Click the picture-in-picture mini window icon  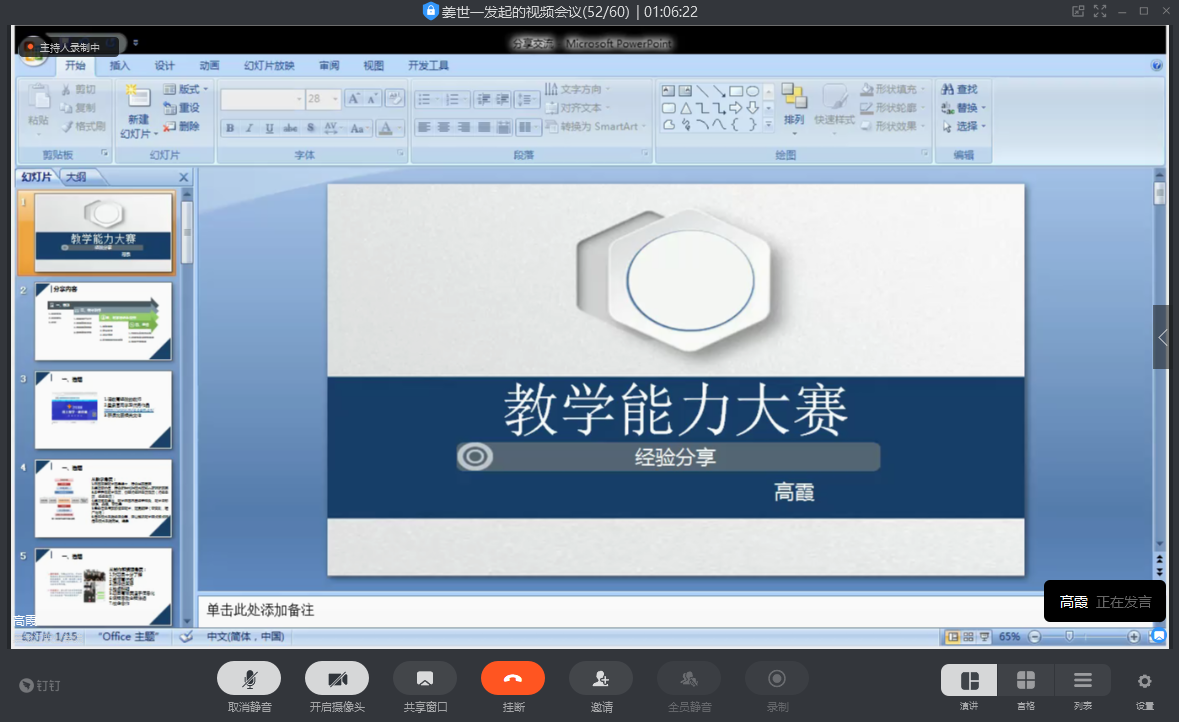pos(1078,12)
